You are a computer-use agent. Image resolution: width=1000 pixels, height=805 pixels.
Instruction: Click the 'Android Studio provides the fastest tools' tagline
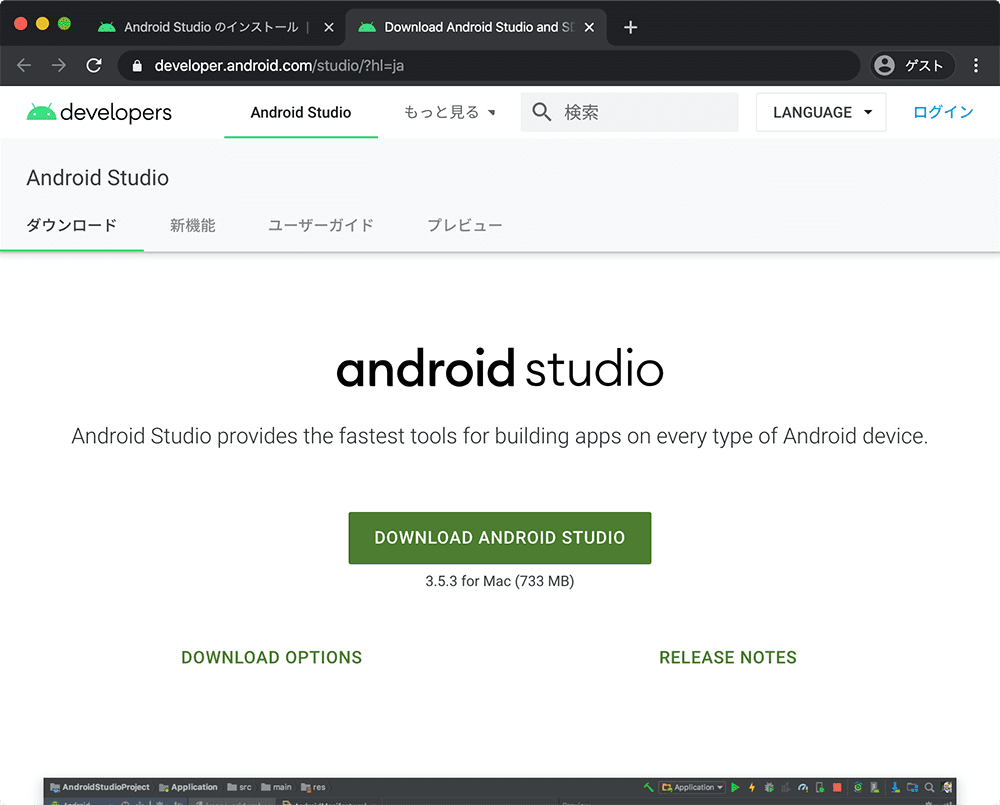pos(500,436)
